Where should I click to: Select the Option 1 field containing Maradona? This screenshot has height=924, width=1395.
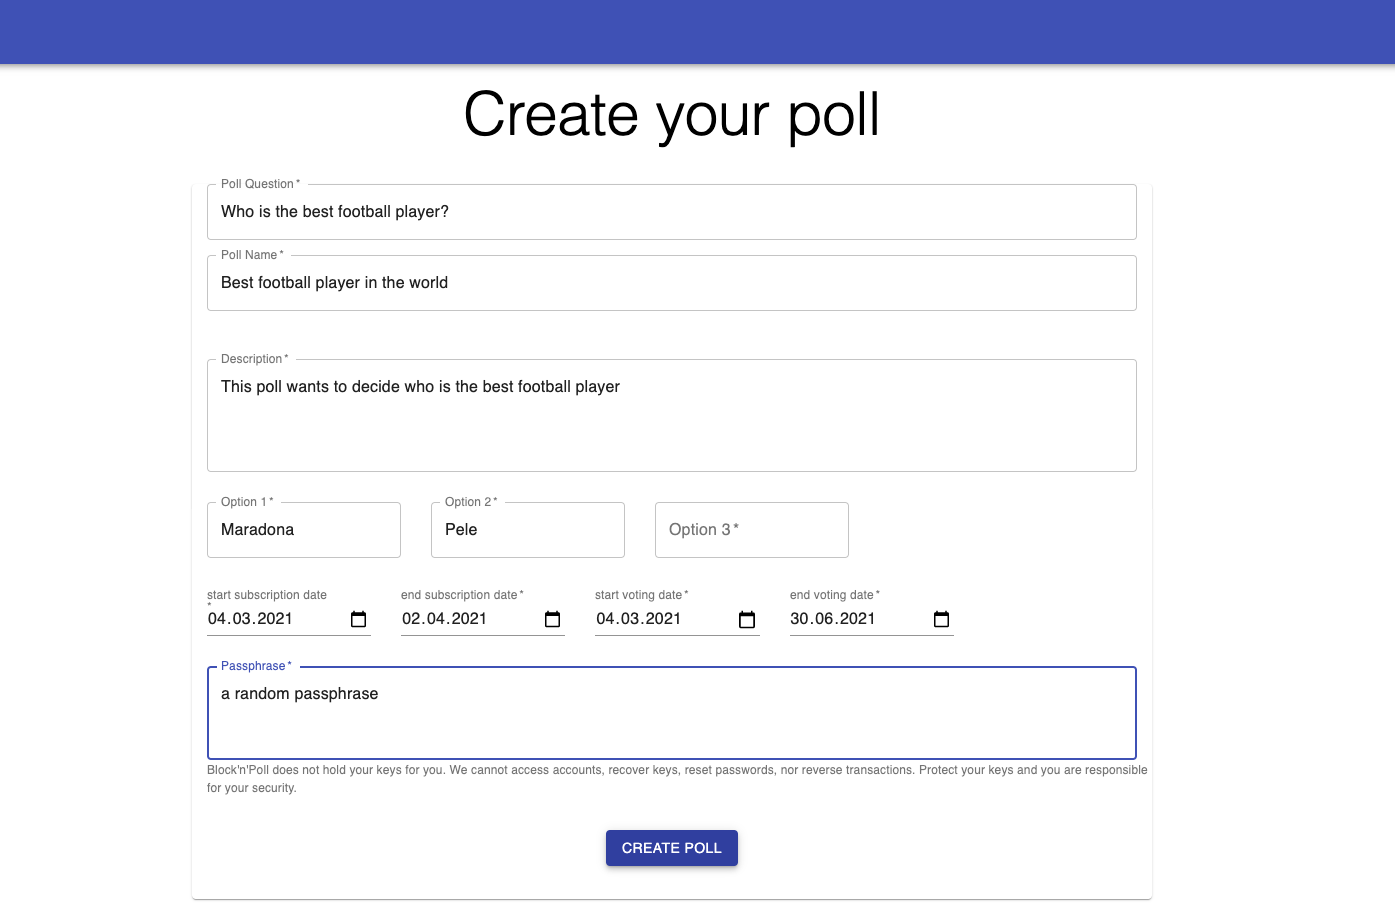(303, 529)
